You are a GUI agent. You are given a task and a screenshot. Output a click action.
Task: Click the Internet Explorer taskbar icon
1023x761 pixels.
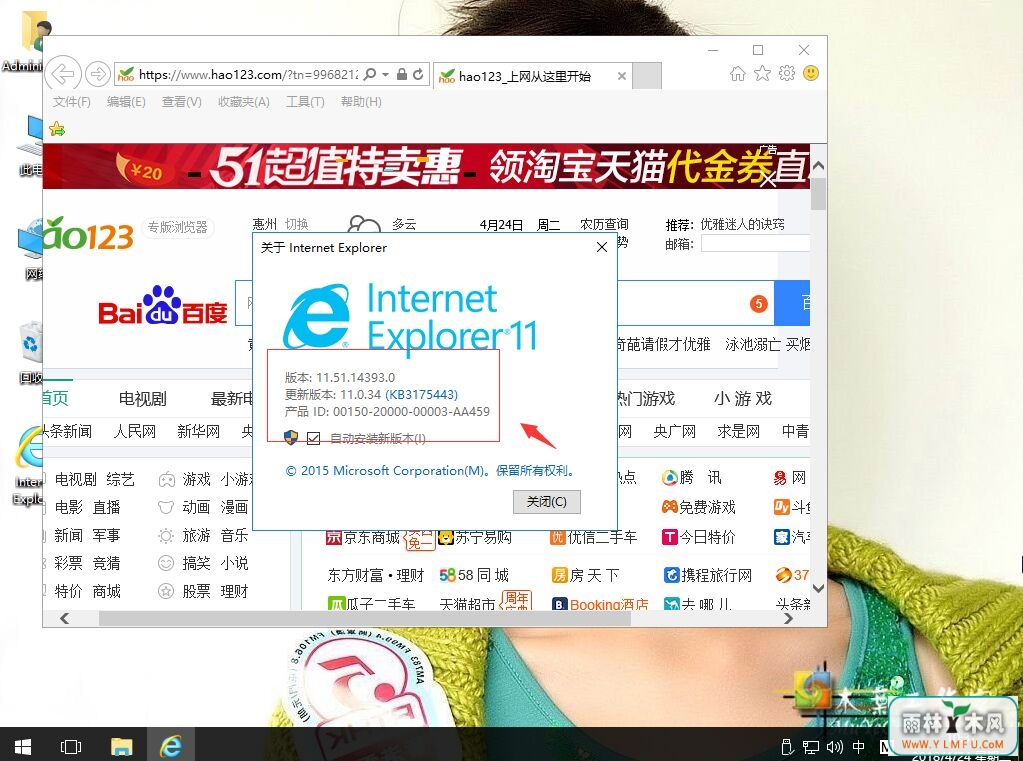click(x=172, y=745)
